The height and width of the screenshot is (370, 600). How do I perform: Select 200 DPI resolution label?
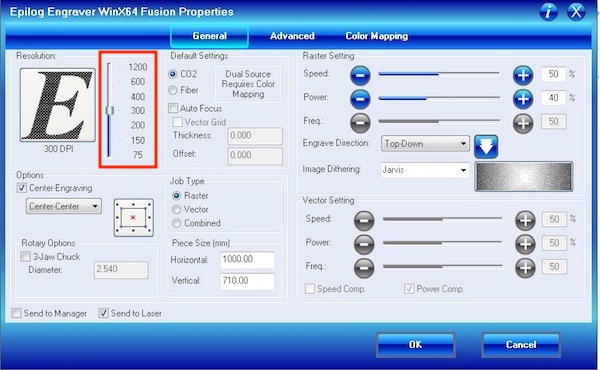pos(138,126)
